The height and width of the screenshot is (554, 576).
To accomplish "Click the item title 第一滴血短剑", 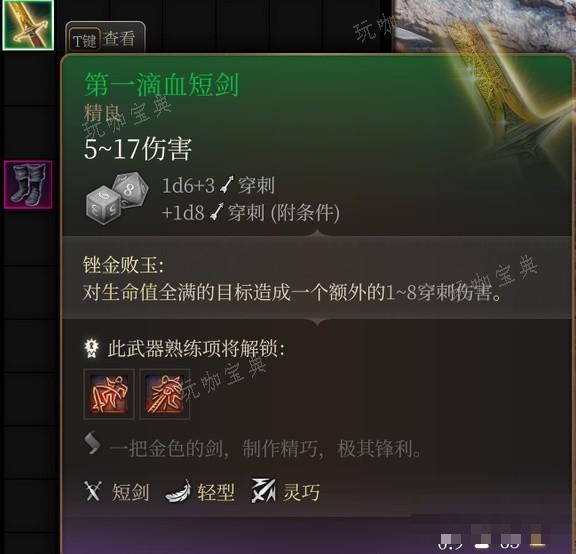I will pyautogui.click(x=162, y=84).
